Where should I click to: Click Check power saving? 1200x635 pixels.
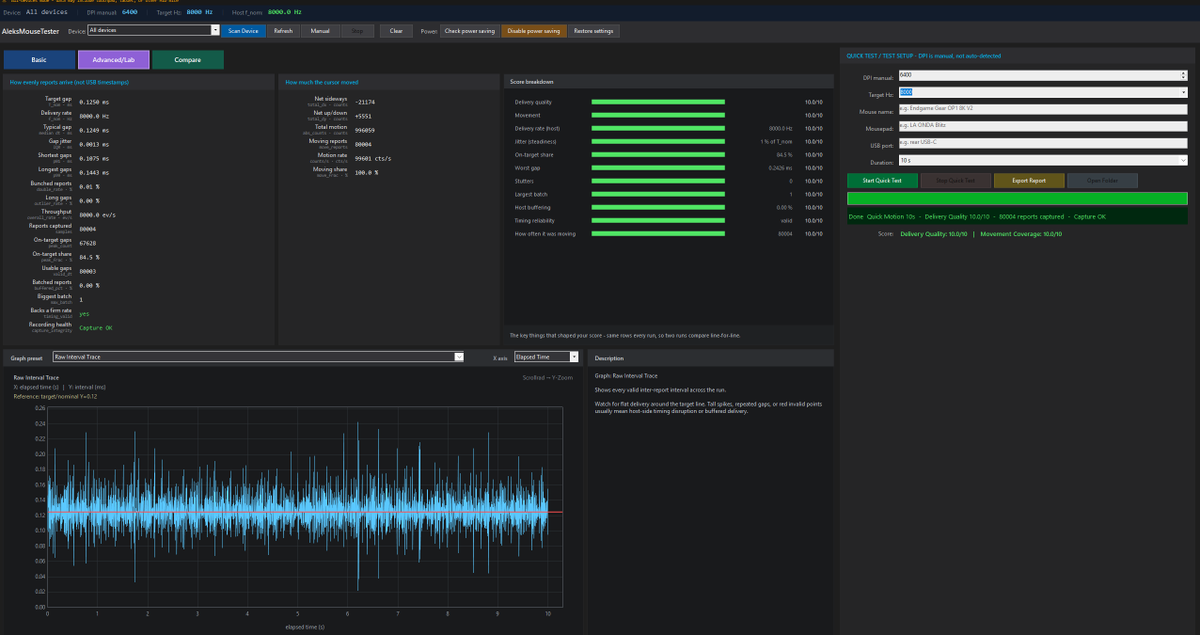pyautogui.click(x=469, y=31)
